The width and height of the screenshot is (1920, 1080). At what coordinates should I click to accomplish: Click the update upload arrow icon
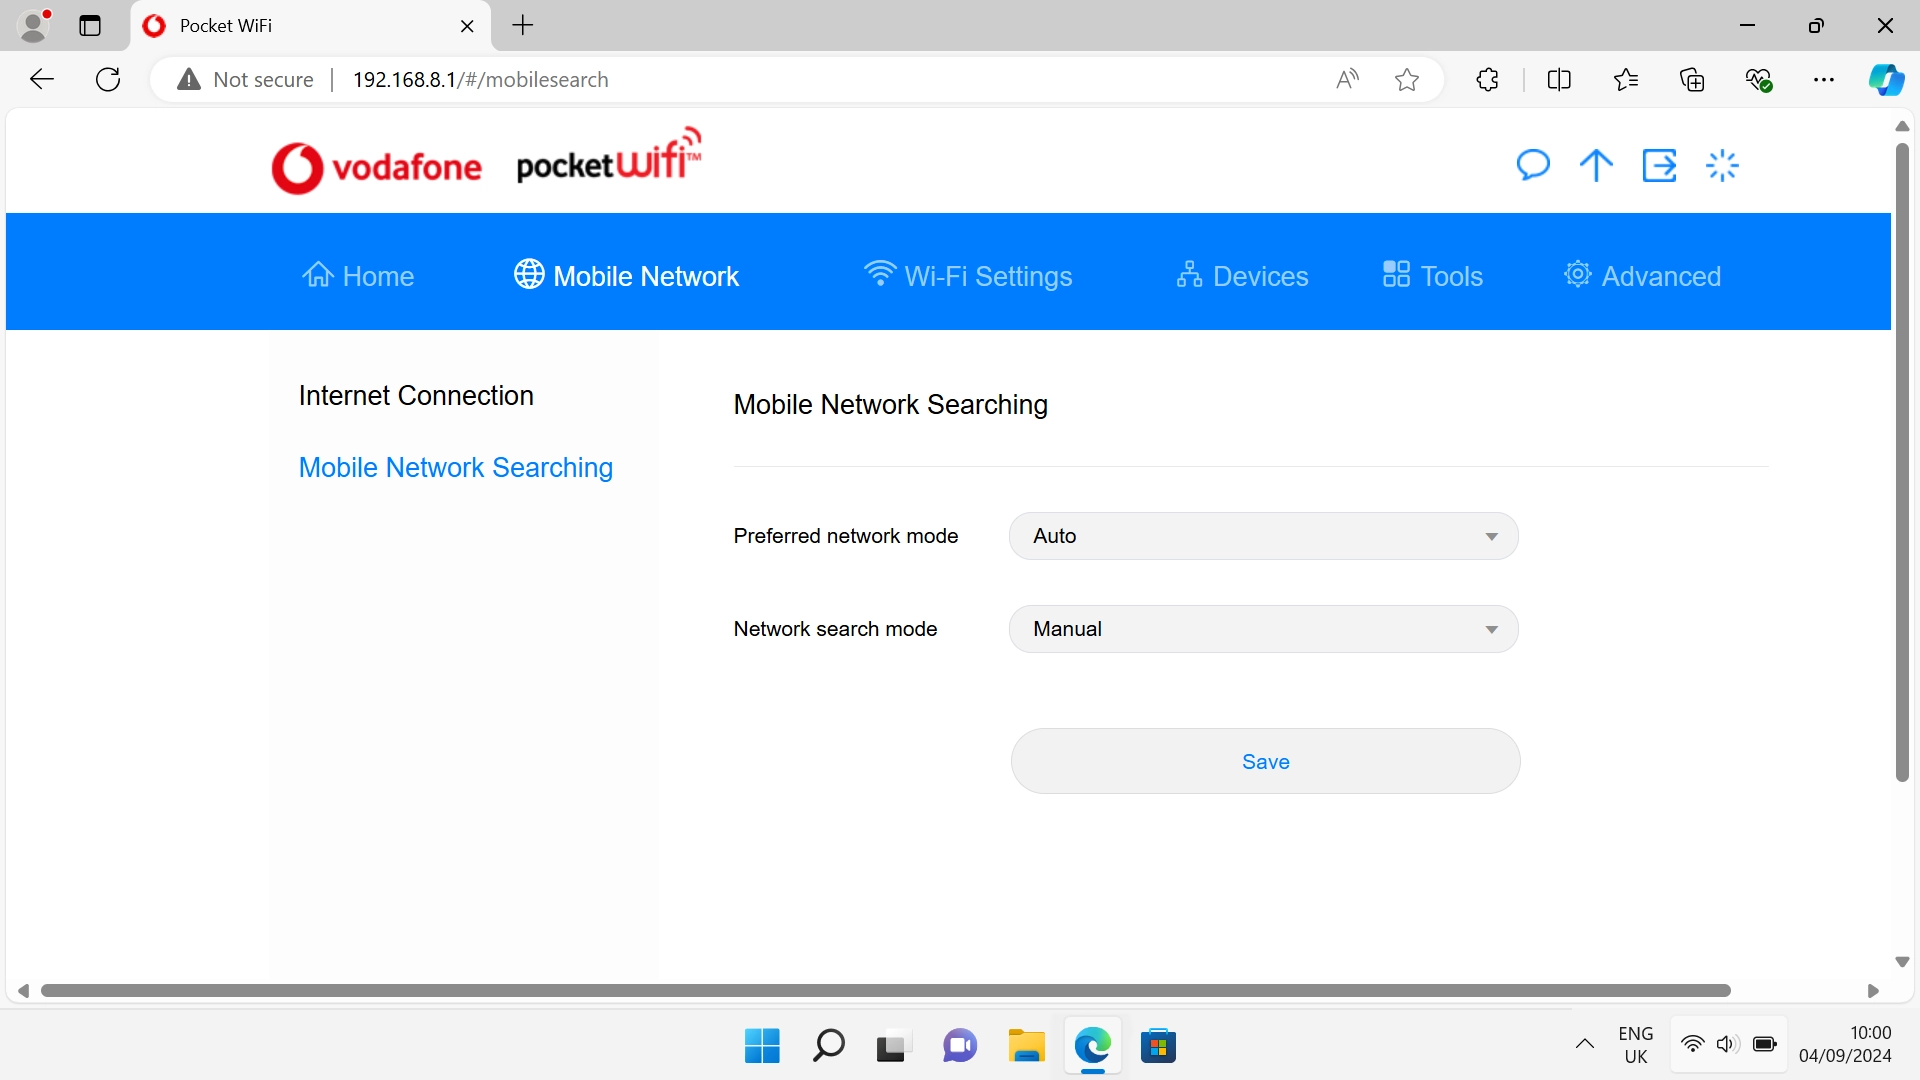(x=1595, y=165)
